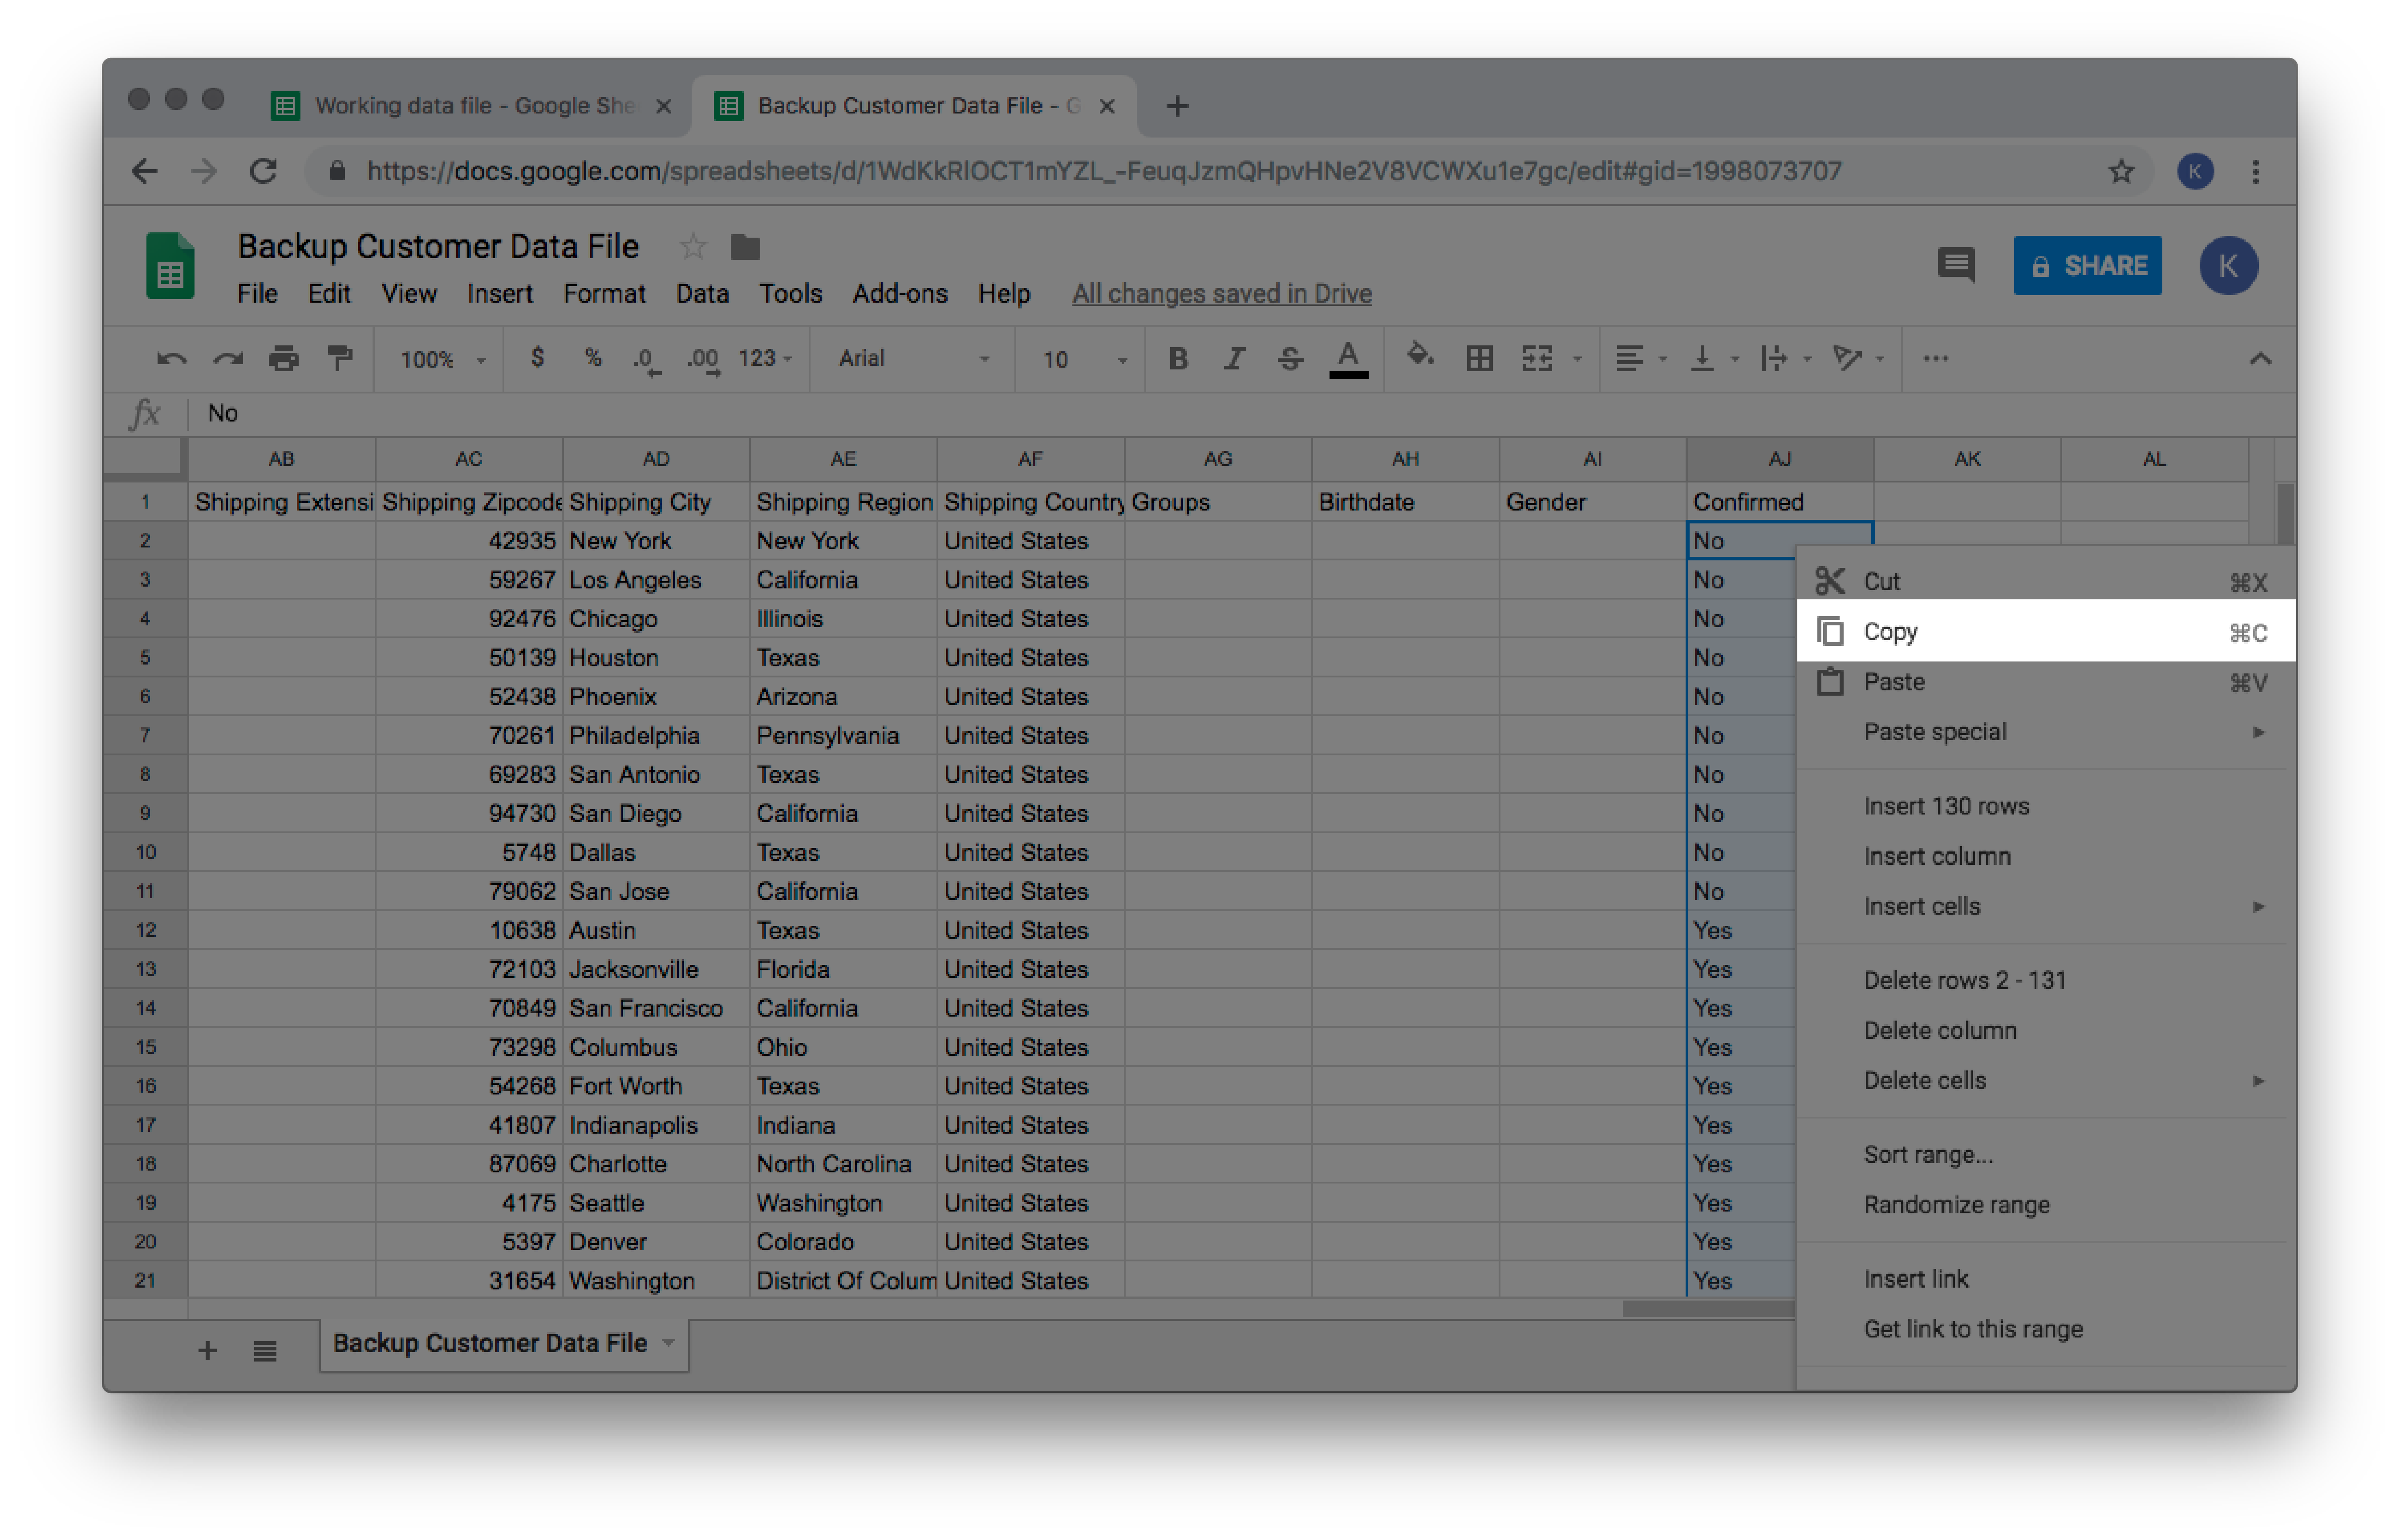The width and height of the screenshot is (2400, 1540).
Task: Select the Paint format tool
Action: tap(340, 358)
